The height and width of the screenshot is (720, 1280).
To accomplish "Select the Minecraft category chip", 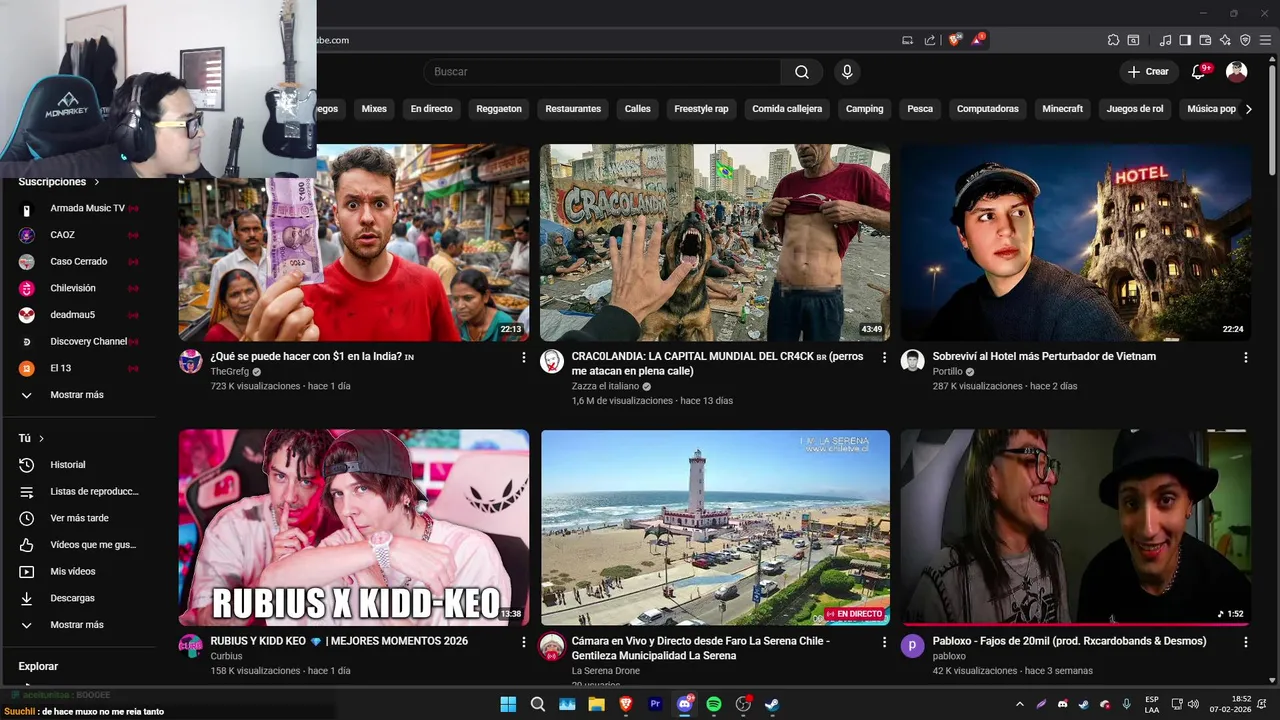I will (x=1062, y=109).
